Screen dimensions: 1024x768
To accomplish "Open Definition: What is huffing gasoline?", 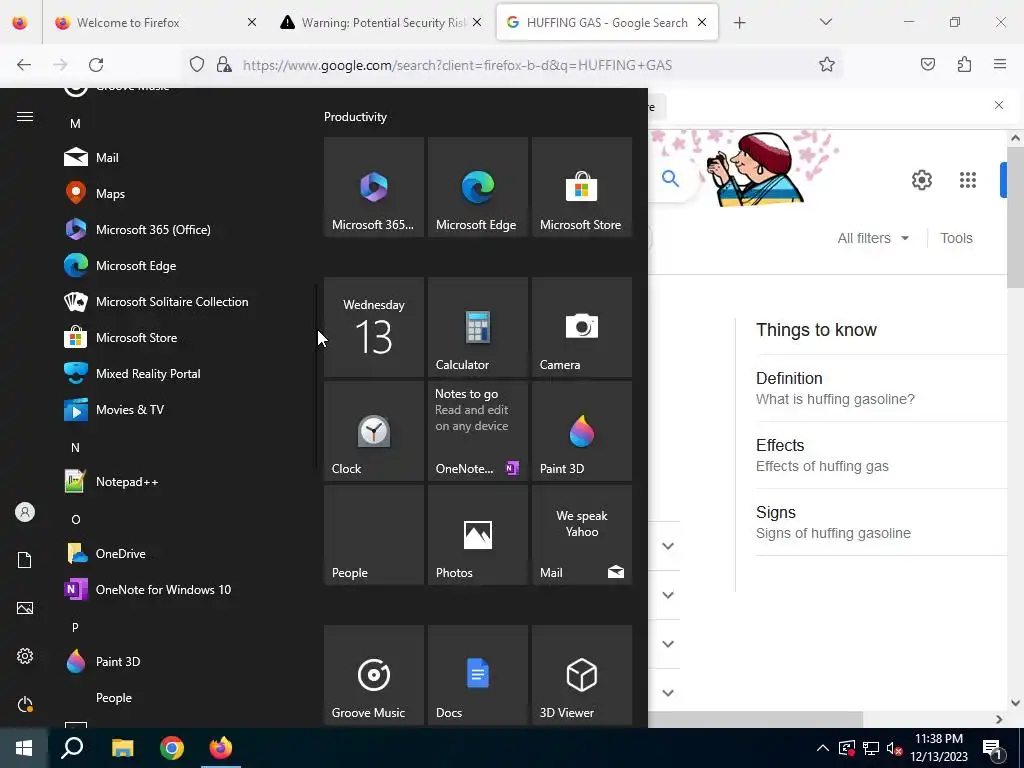I will point(880,388).
